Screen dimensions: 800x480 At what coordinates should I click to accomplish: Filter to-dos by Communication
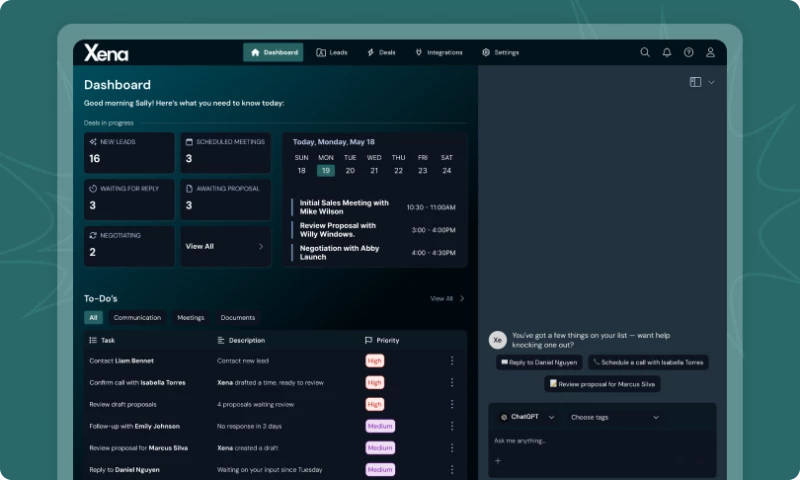coord(137,317)
